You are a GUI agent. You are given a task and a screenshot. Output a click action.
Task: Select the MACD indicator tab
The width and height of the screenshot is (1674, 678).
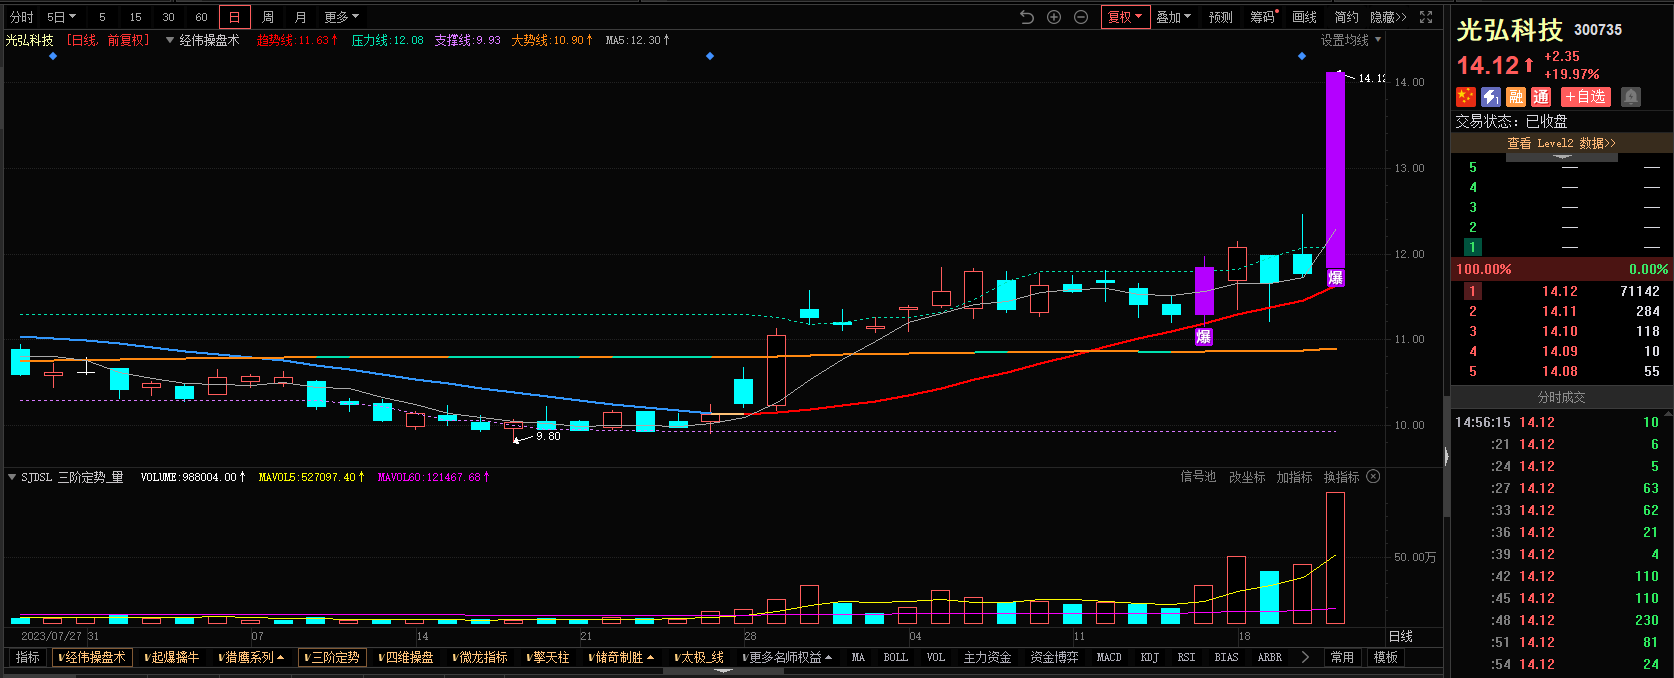tap(1109, 657)
